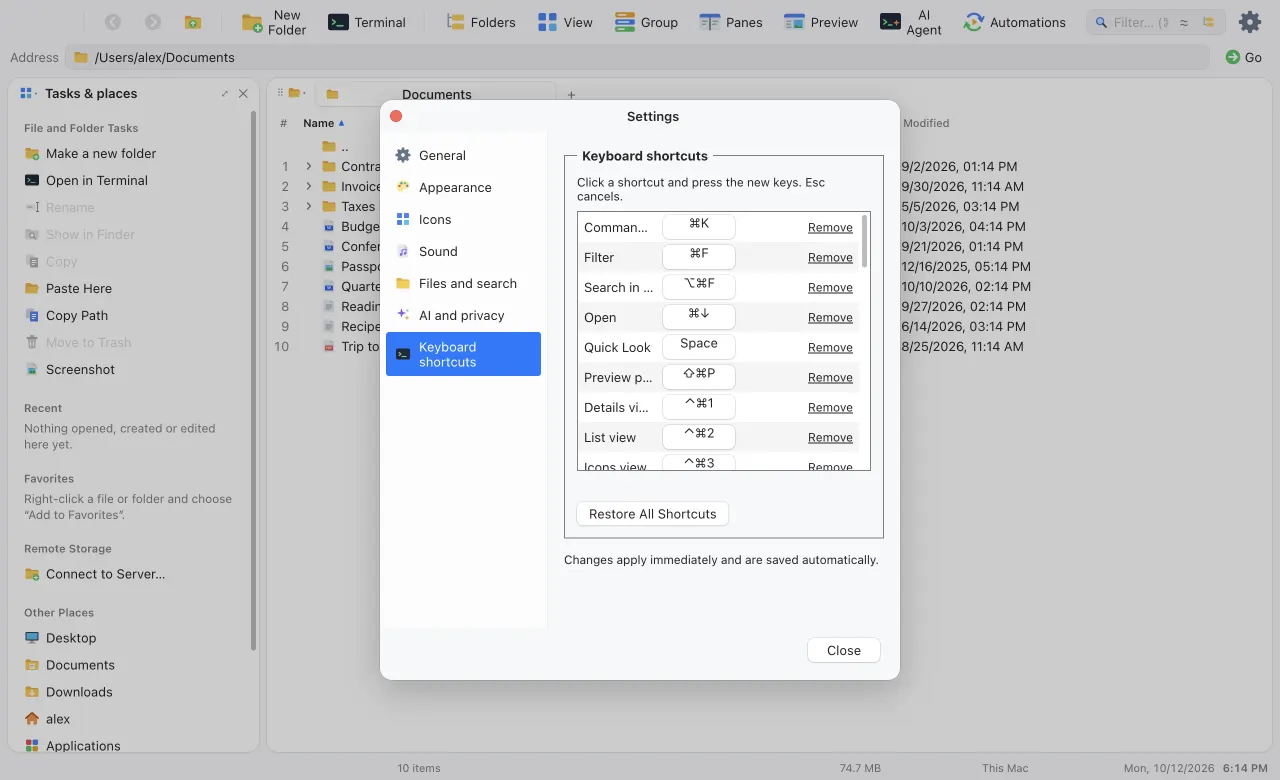Click the ^⌘1 Details view shortcut field

click(x=699, y=407)
